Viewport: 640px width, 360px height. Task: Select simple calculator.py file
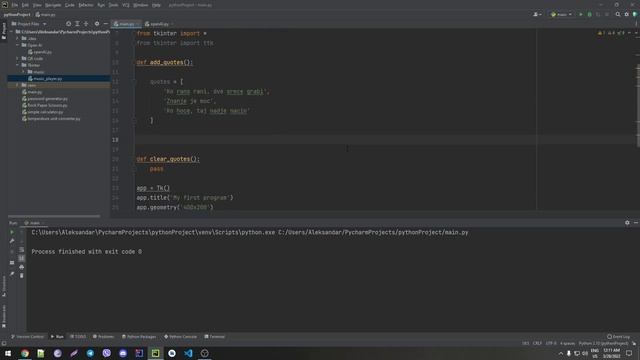point(45,112)
